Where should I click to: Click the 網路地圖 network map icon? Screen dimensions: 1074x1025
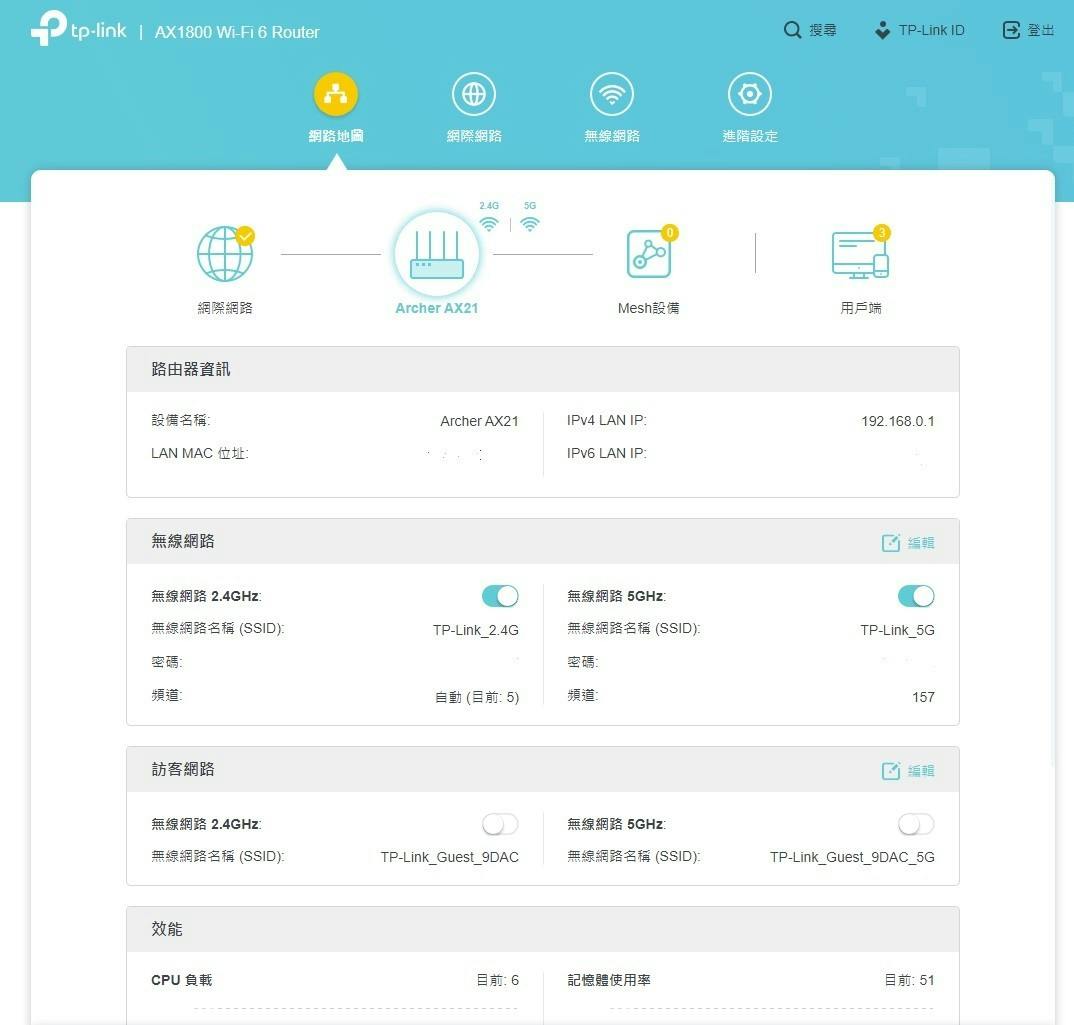pos(336,95)
